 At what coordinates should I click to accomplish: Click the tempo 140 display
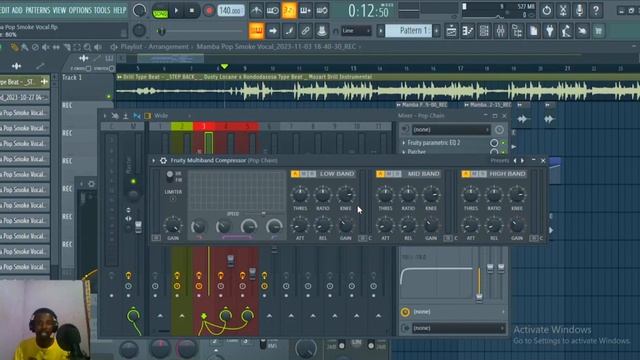[x=231, y=11]
